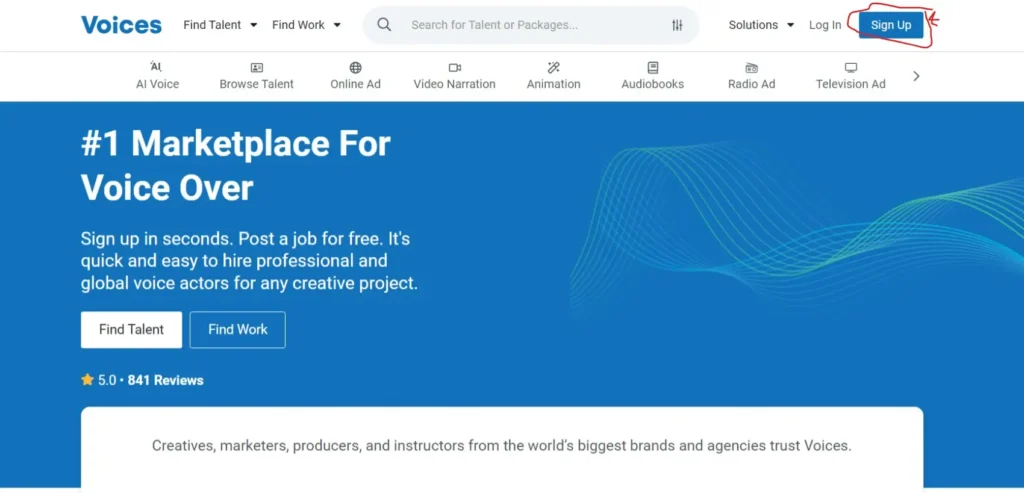Open the Audiobooks category label
This screenshot has width=1024, height=493.
click(652, 84)
